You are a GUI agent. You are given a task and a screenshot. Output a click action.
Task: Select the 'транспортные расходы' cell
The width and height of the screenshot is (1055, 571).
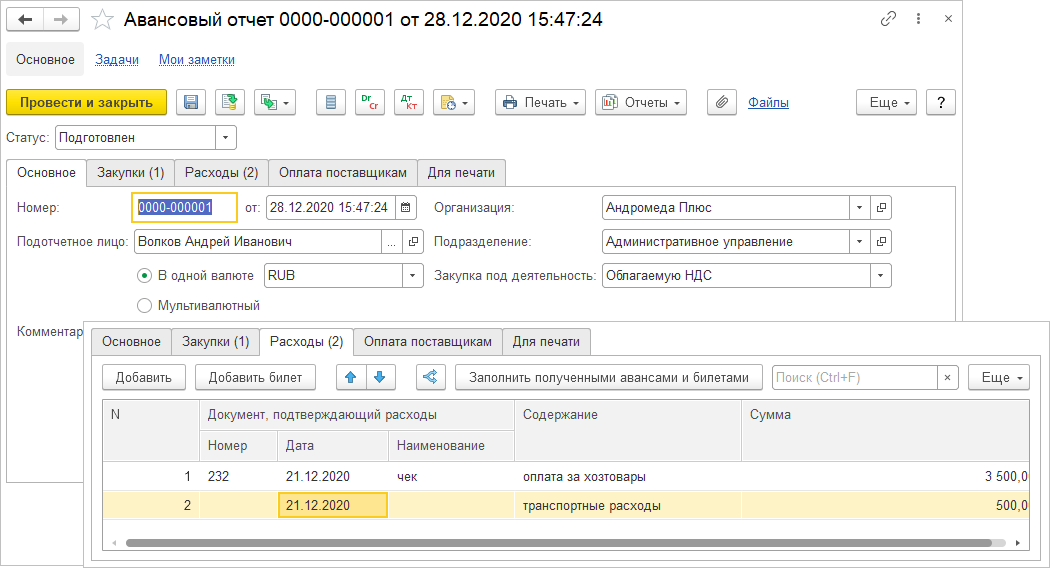coord(628,505)
